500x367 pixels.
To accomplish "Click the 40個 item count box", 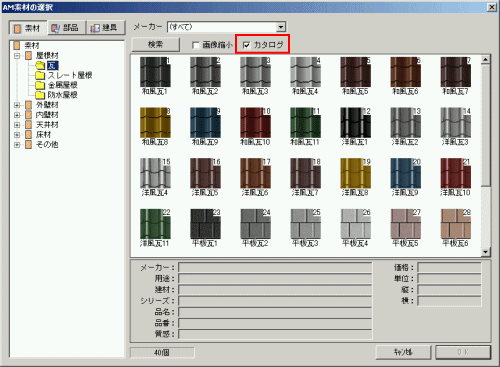I will click(162, 352).
